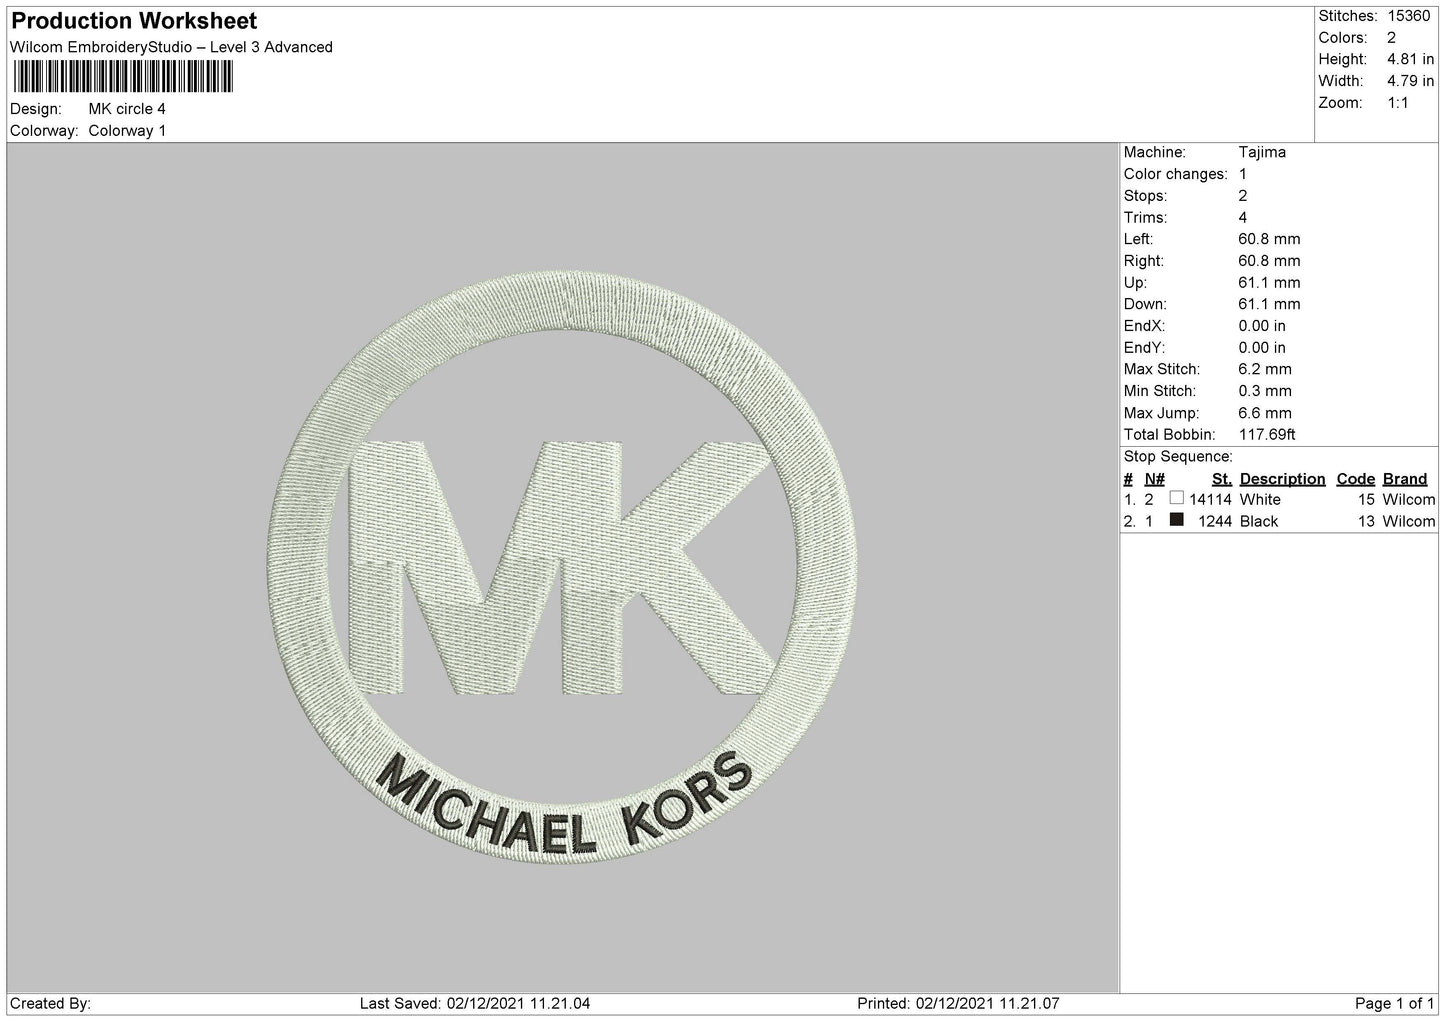Screen dimensions: 1445x1021
Task: Click the Up value 61.1 mm
Action: 1269,283
